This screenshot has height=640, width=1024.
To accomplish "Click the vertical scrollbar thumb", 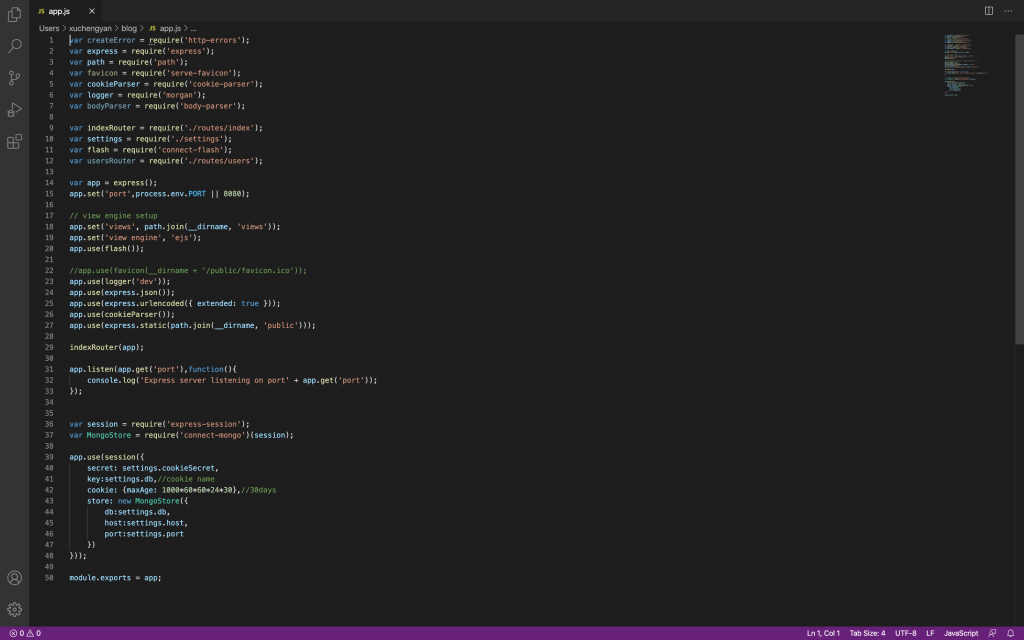I will point(1019,189).
